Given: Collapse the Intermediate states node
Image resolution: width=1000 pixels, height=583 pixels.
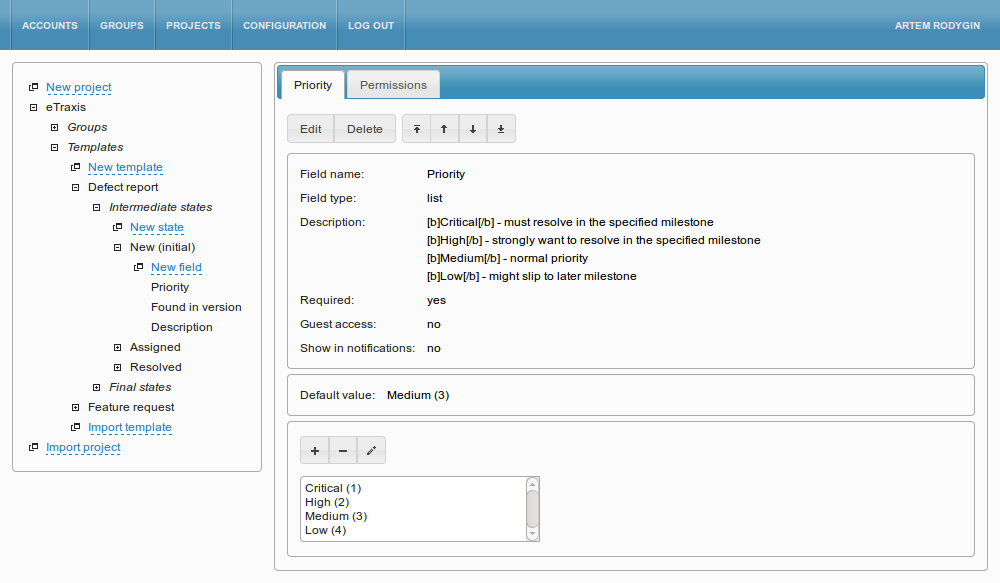Looking at the screenshot, I should (x=97, y=207).
